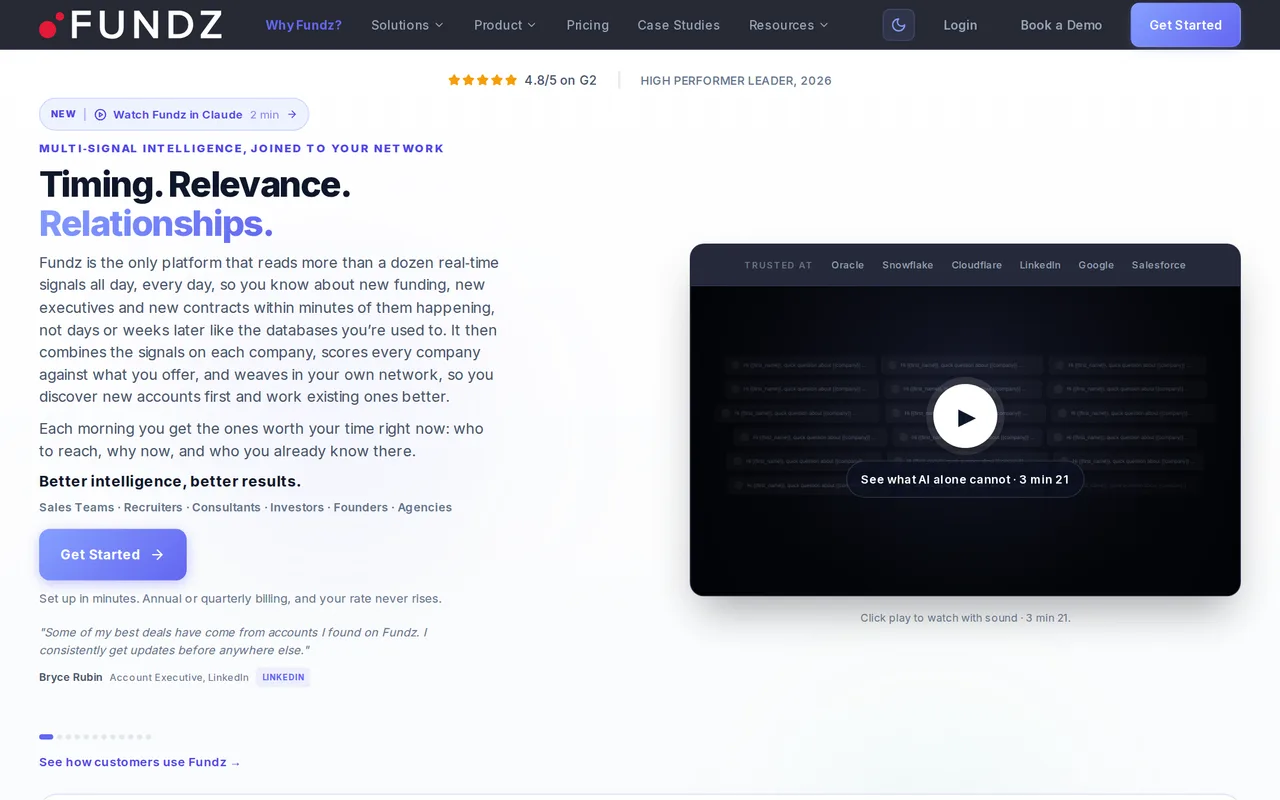Image resolution: width=1280 pixels, height=800 pixels.
Task: Click the Fundz logo in the header
Action: tap(131, 25)
